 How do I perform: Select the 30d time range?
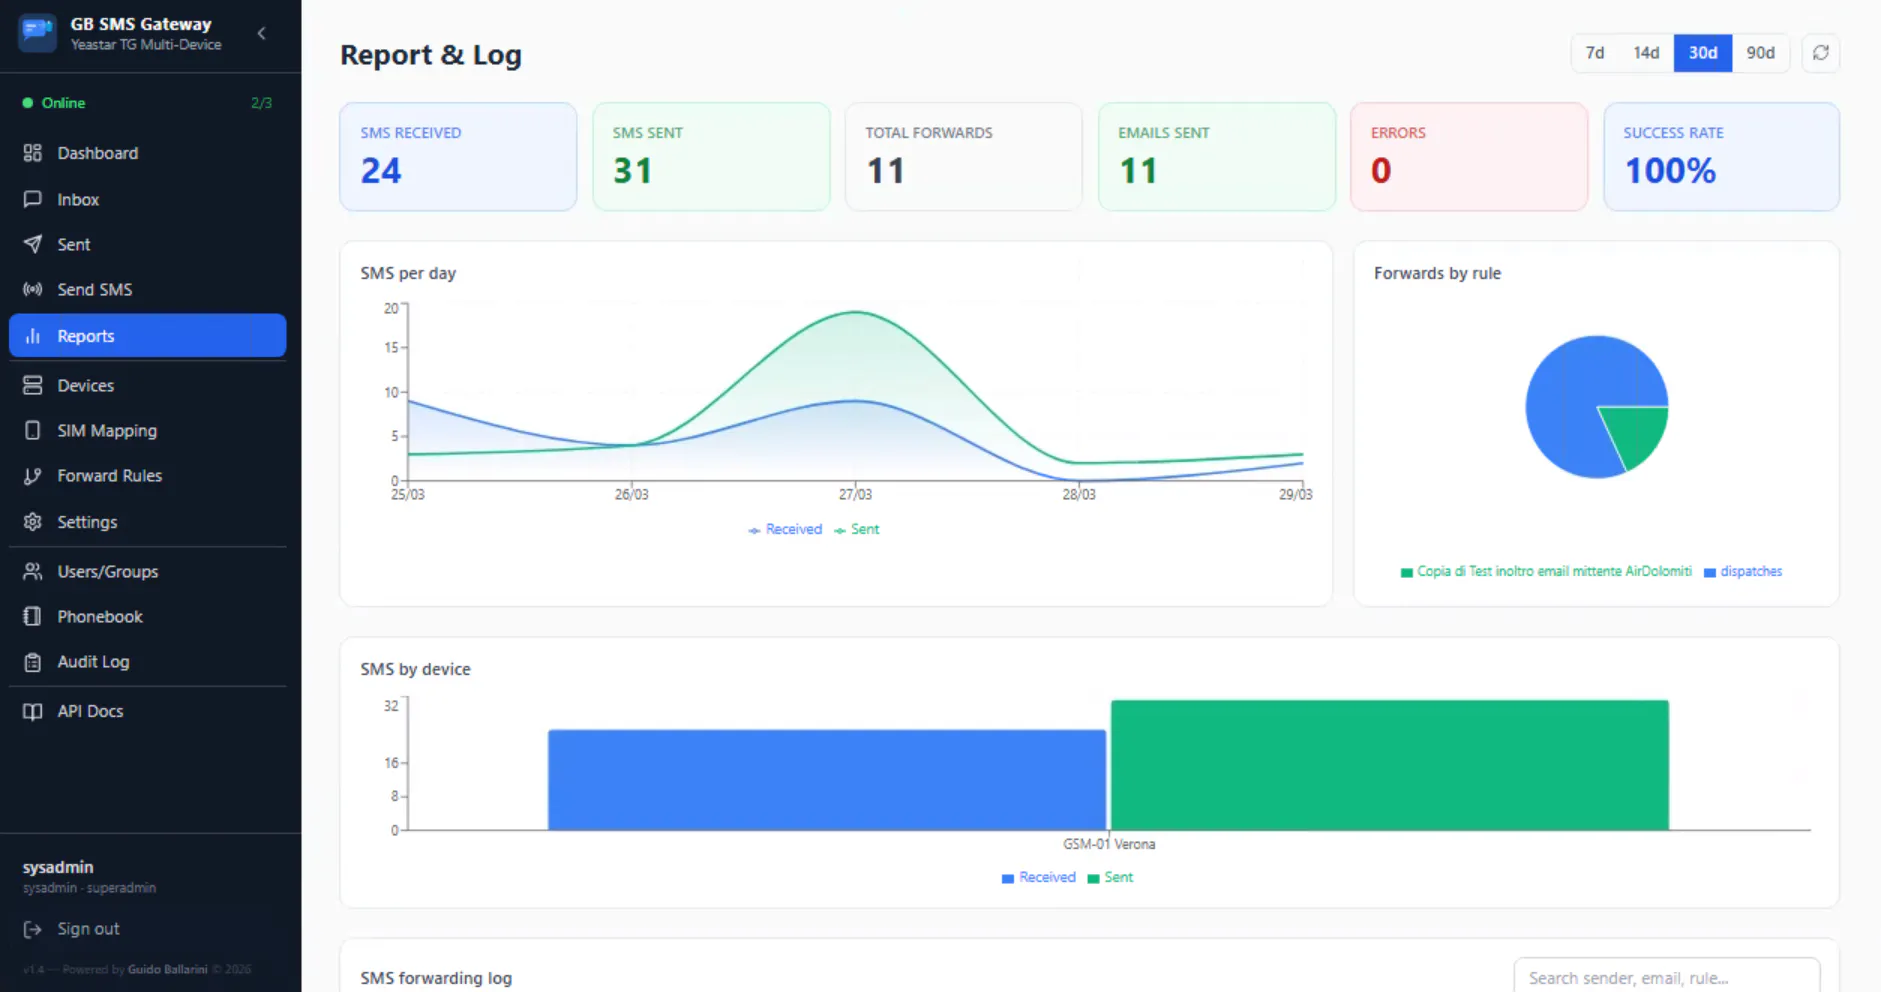pyautogui.click(x=1703, y=53)
